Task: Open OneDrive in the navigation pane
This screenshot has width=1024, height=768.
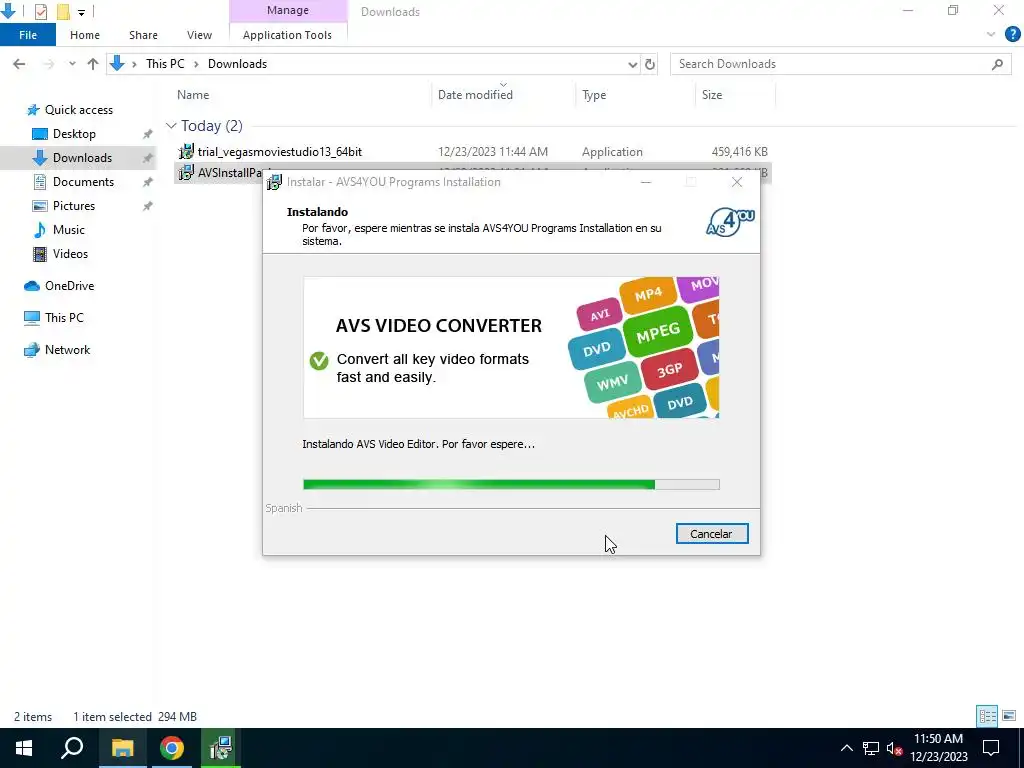Action: 69,286
